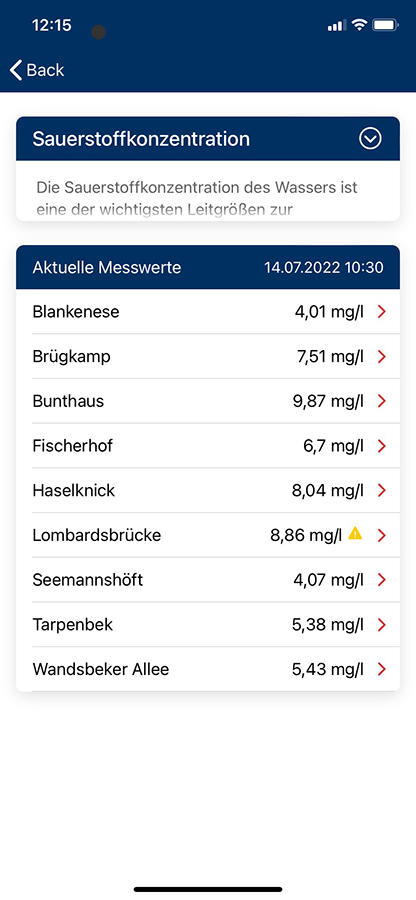Open the Wandsbeker Allee entry
The width and height of the screenshot is (416, 900).
click(208, 669)
